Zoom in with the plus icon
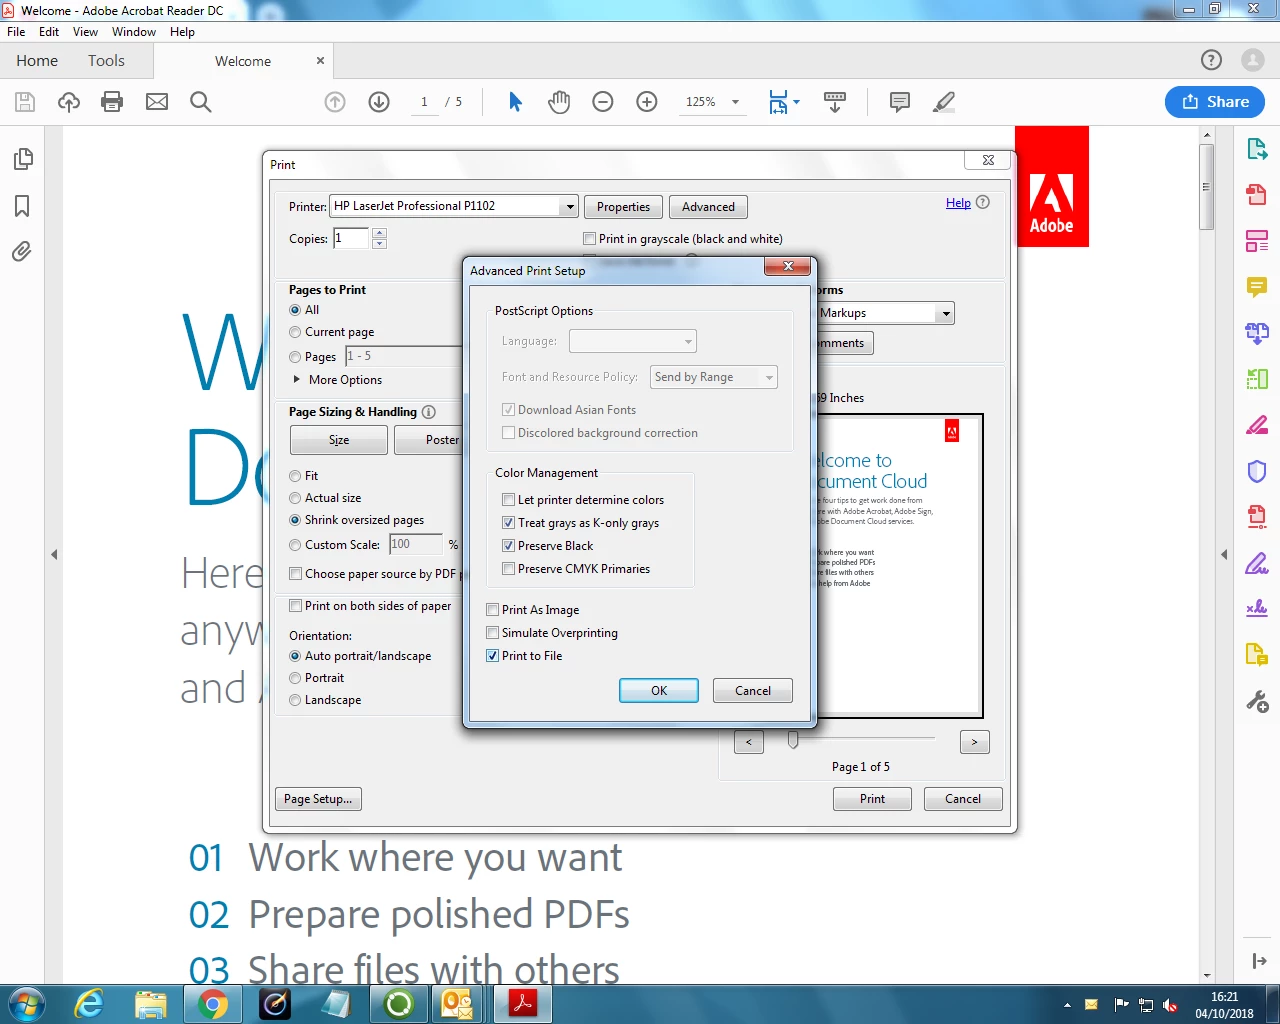The height and width of the screenshot is (1024, 1280). point(647,102)
